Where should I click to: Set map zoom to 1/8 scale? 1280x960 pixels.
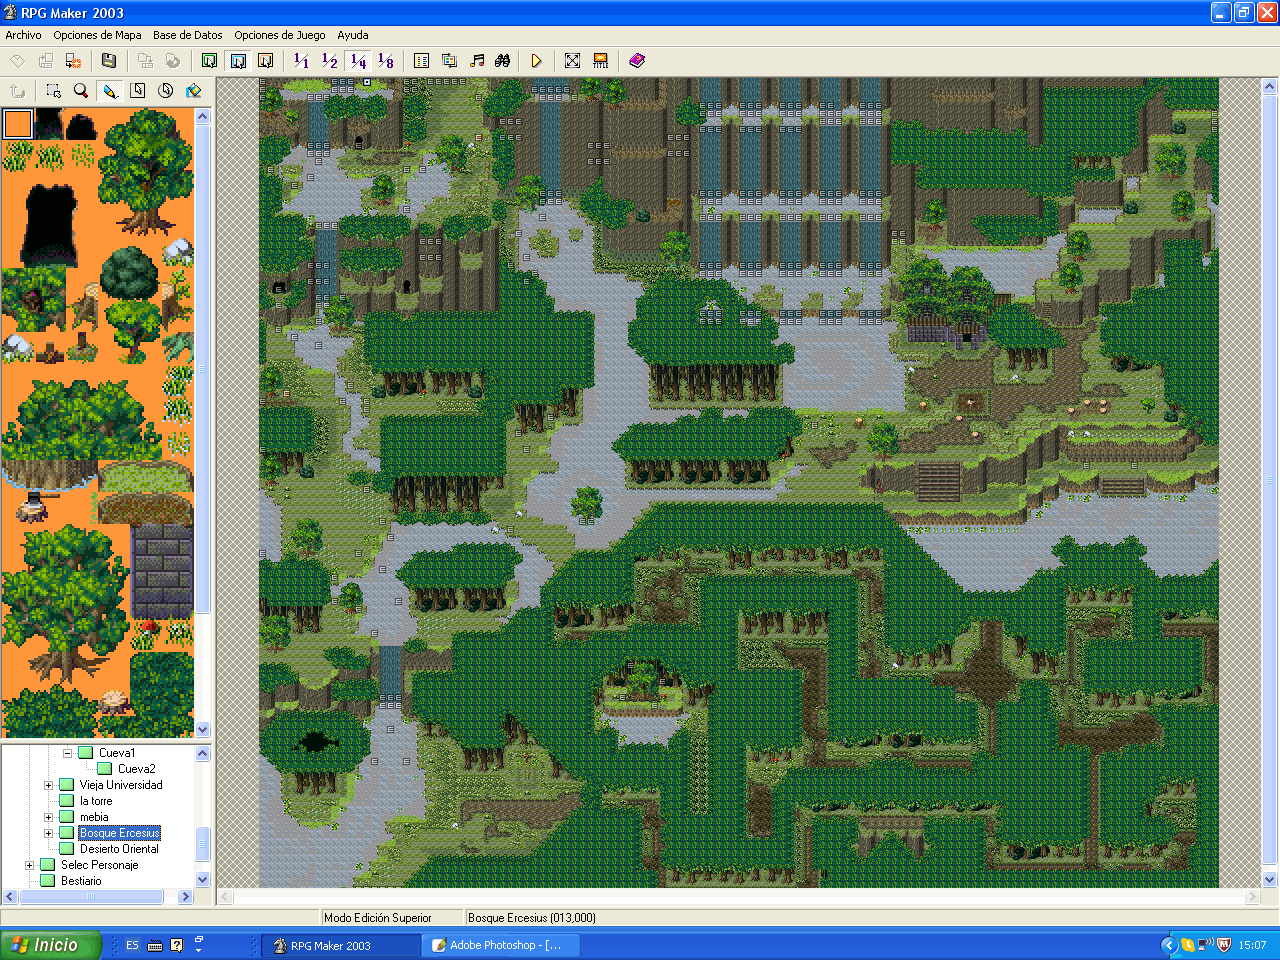(386, 61)
